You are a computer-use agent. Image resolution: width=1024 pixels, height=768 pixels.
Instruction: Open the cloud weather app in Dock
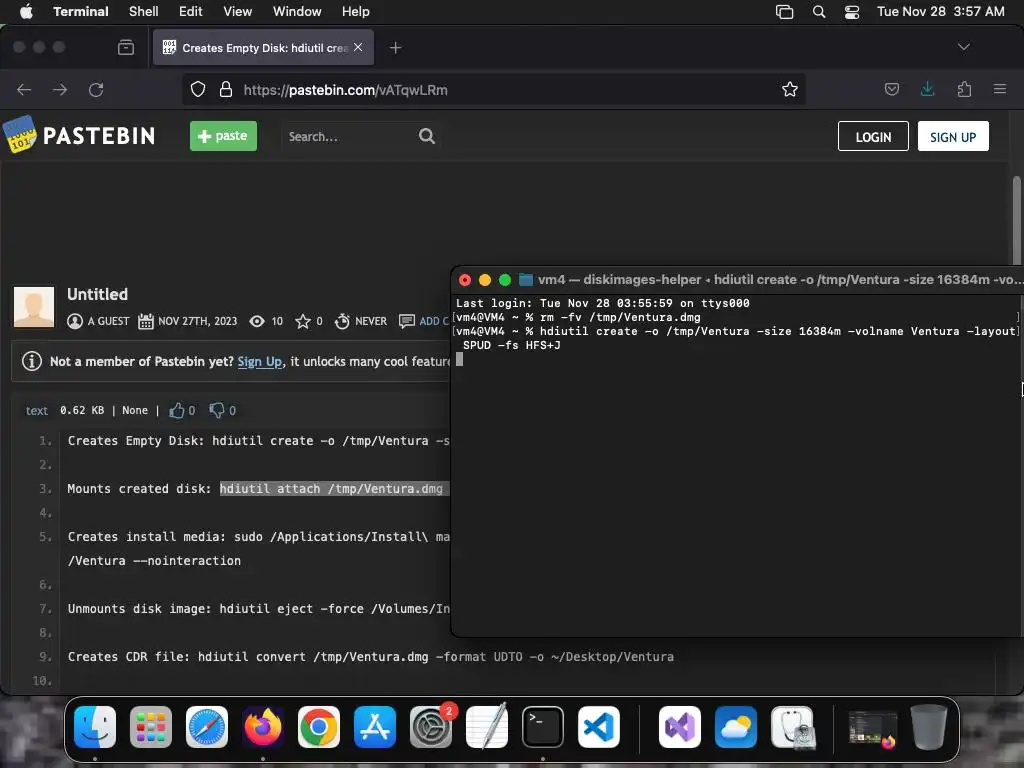click(x=736, y=727)
